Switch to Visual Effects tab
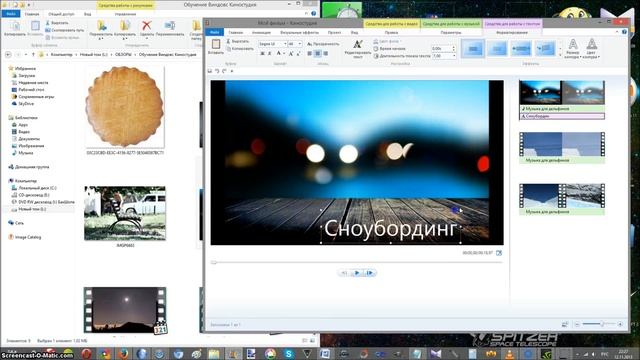Viewport: 640px width, 360px height. pyautogui.click(x=299, y=32)
